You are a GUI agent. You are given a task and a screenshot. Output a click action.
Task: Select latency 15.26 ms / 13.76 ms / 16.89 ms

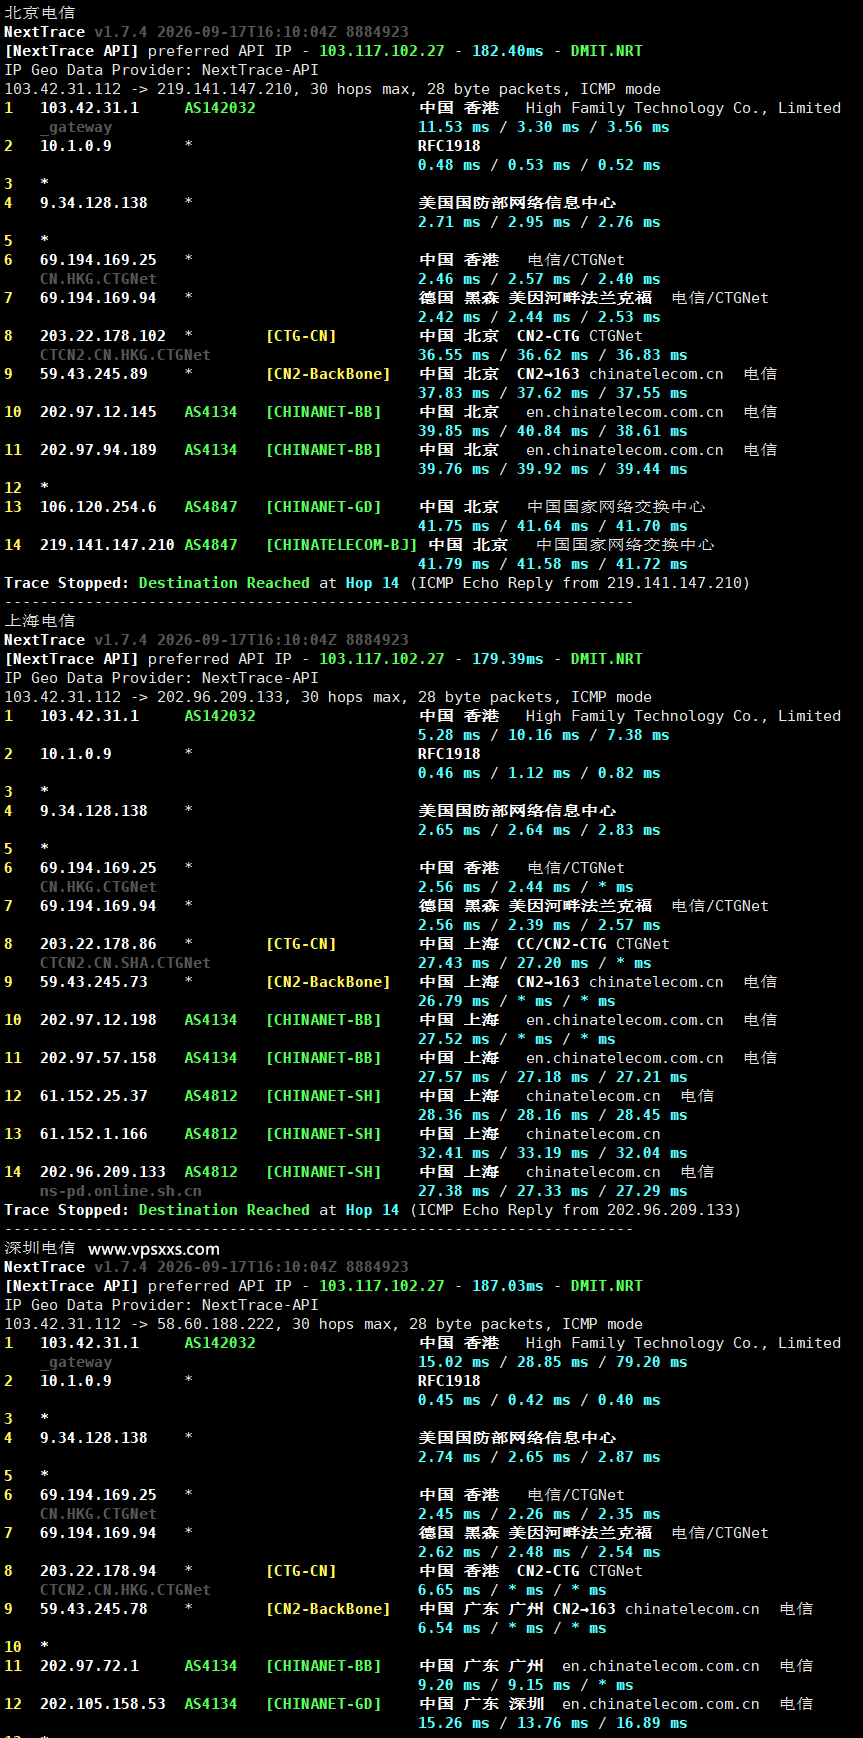[x=553, y=1723]
